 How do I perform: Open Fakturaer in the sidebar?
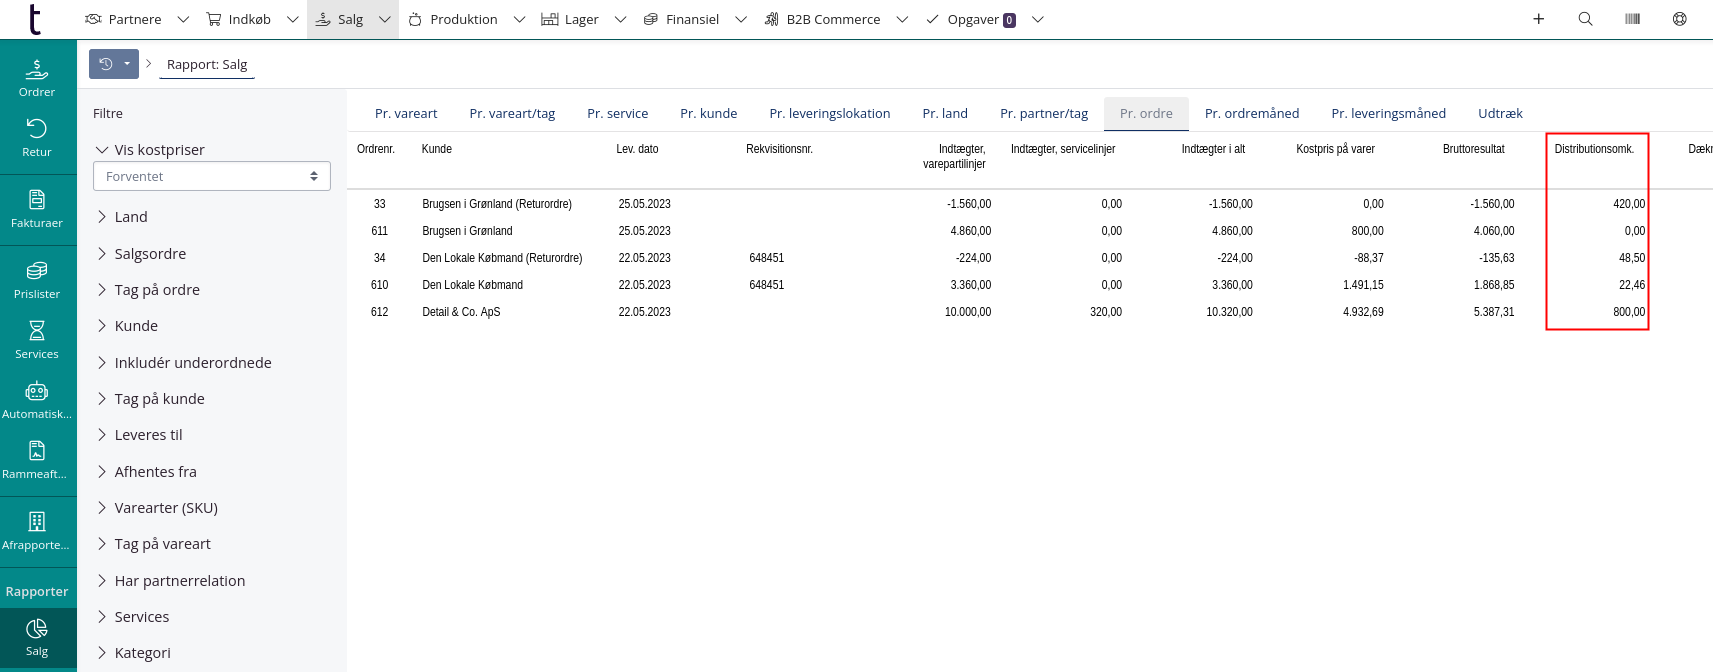click(x=37, y=209)
